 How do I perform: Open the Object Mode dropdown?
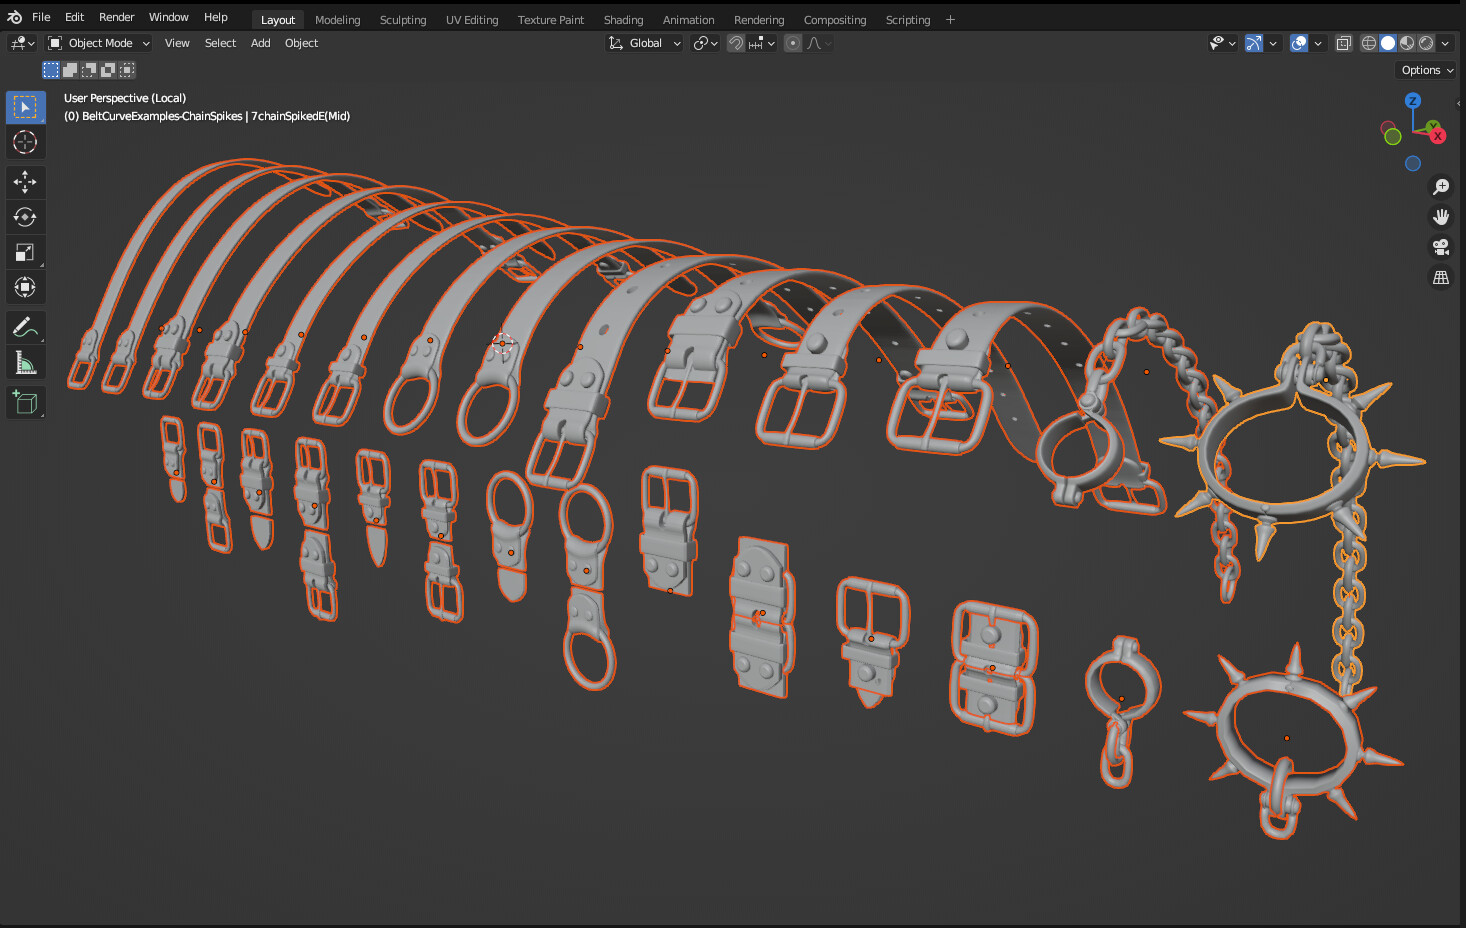point(99,43)
